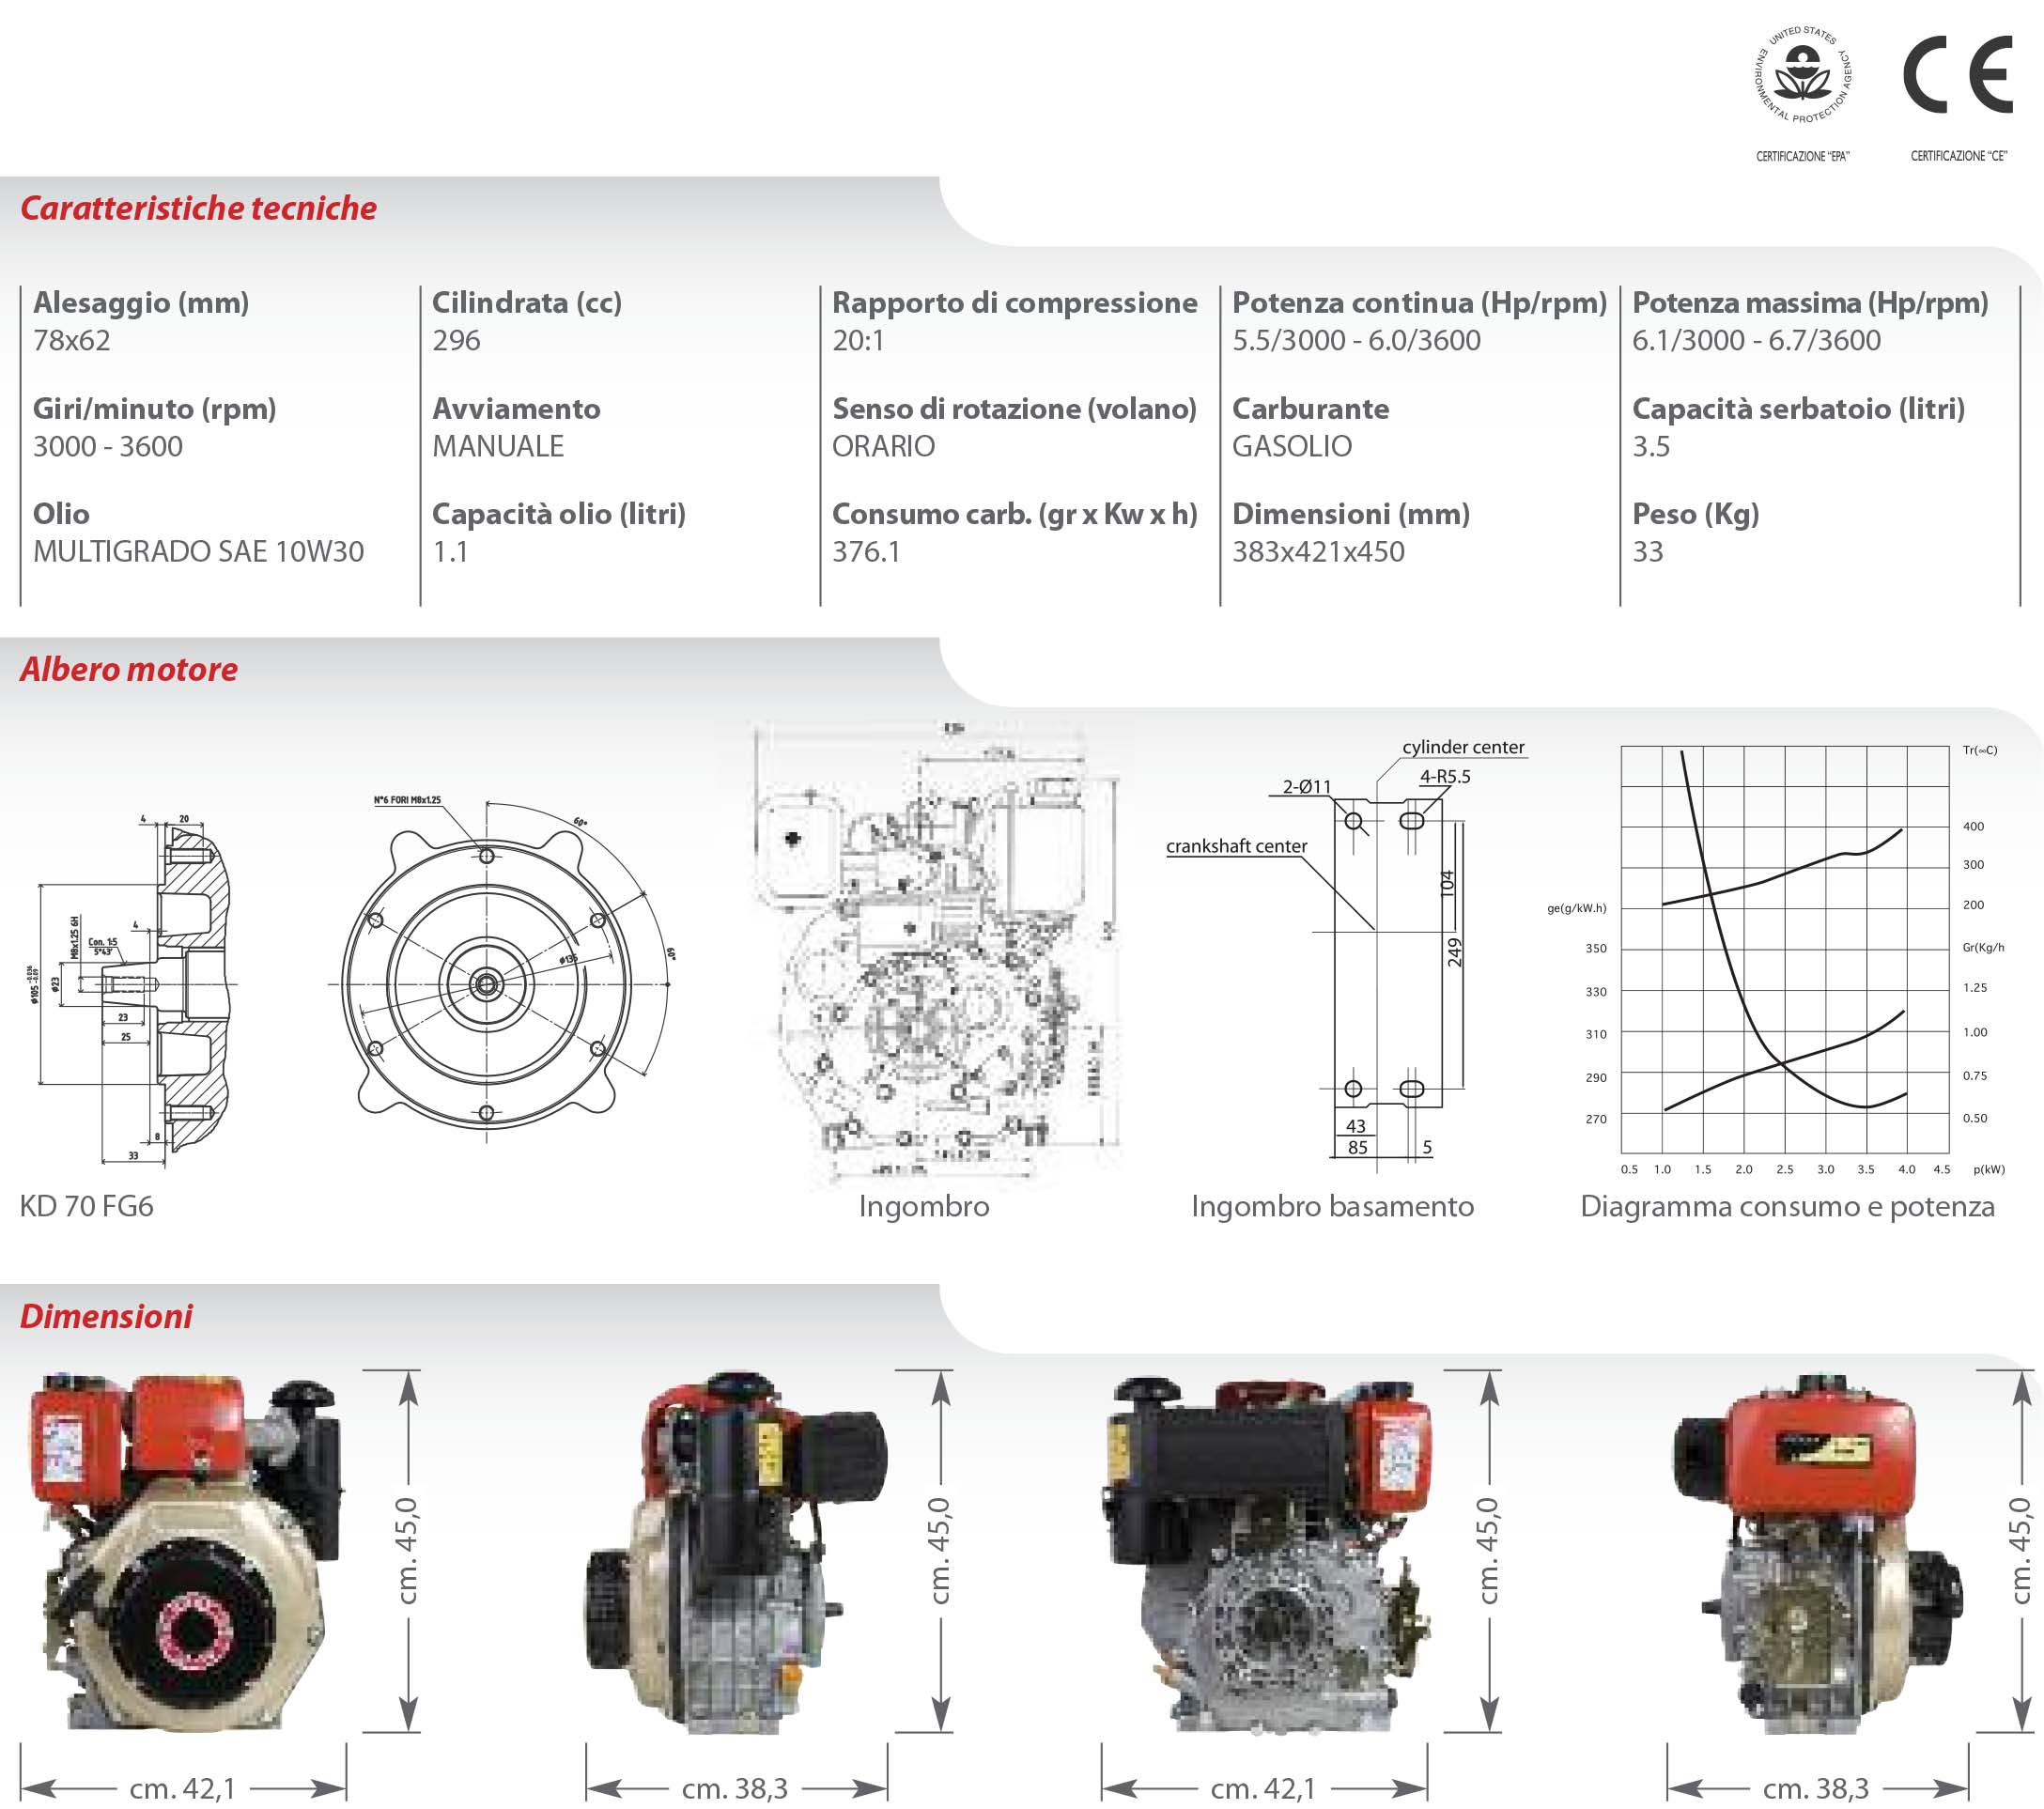This screenshot has height=1809, width=2044.
Task: Click the 'Rapporto di compressione' label
Action: coord(1015,303)
